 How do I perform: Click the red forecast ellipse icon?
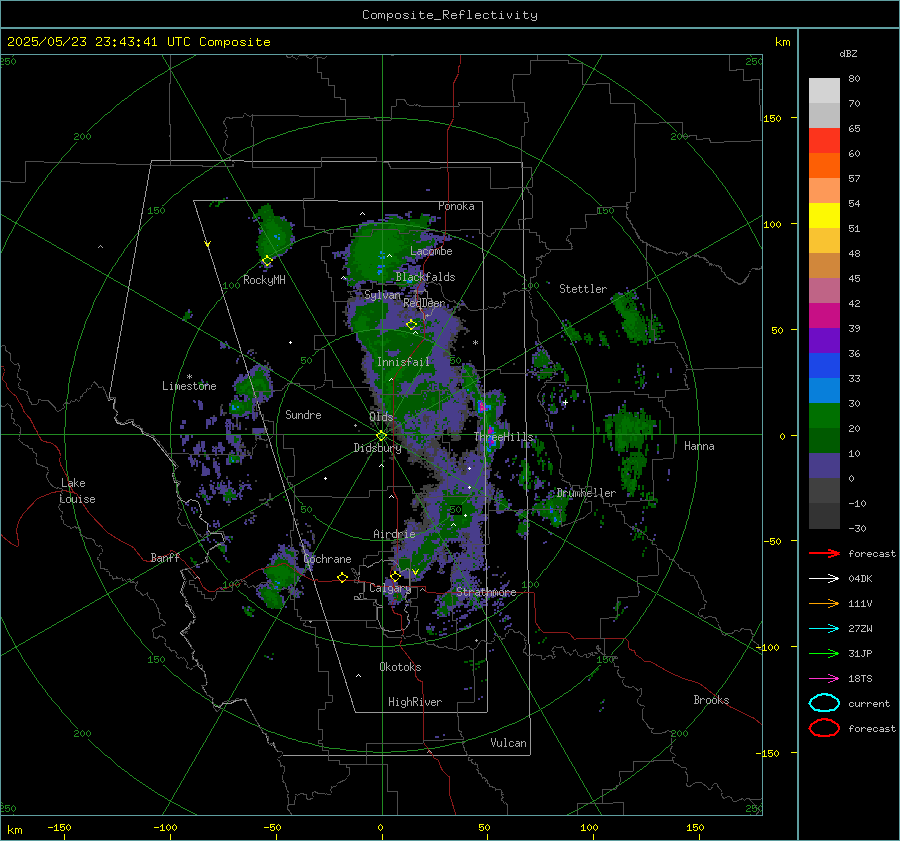(x=824, y=728)
